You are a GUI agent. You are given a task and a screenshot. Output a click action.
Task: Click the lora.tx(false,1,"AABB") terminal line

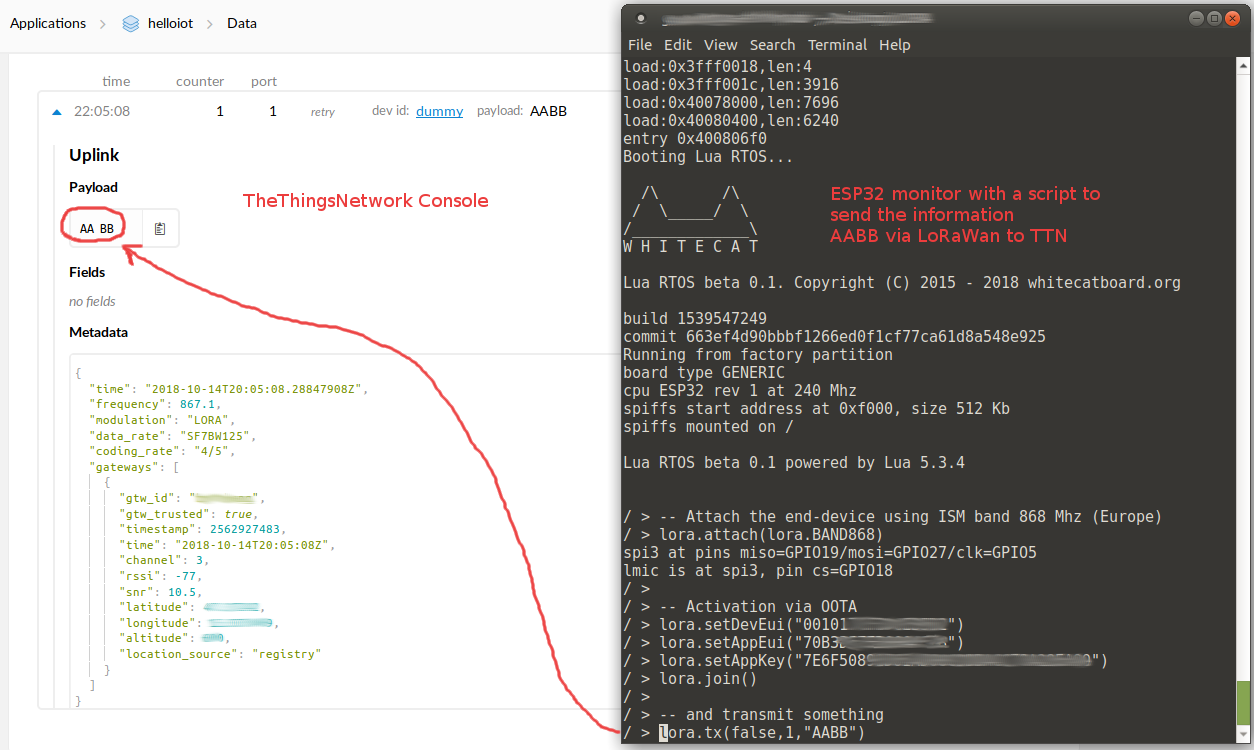pos(744,733)
